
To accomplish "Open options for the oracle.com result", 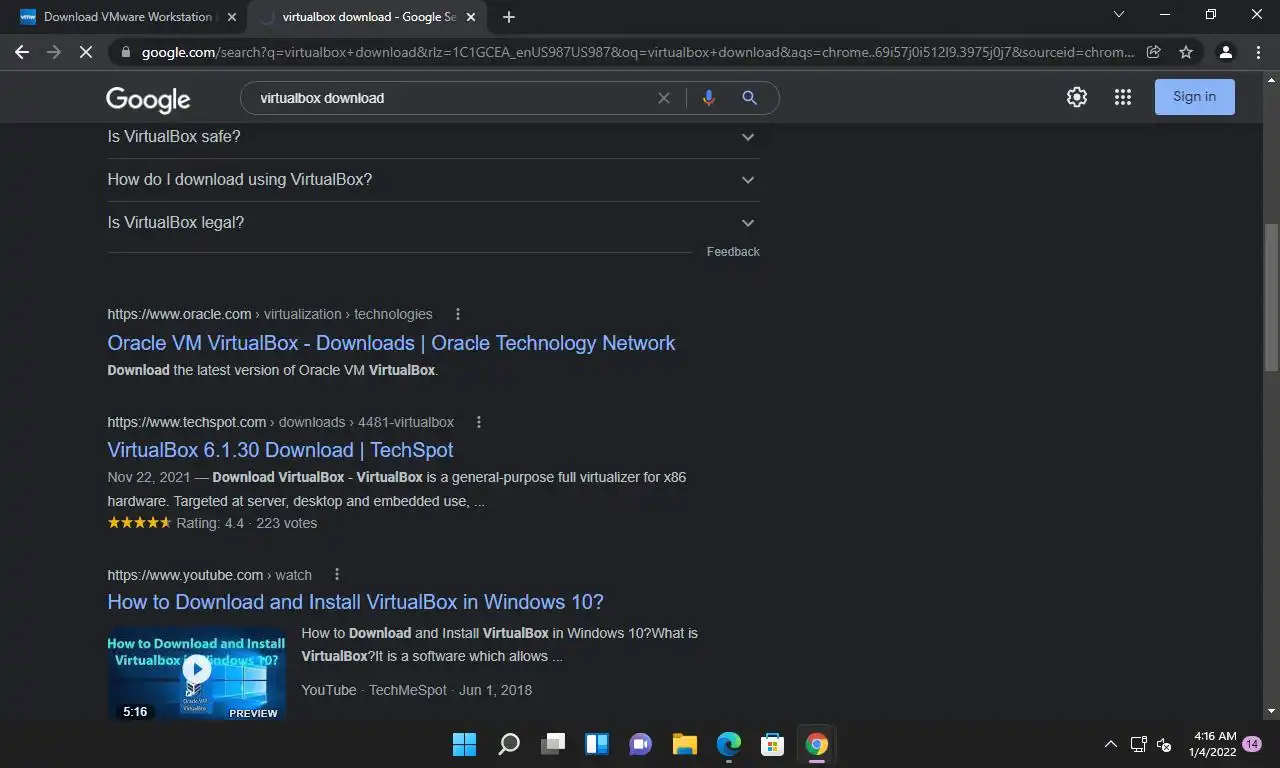I will (458, 314).
